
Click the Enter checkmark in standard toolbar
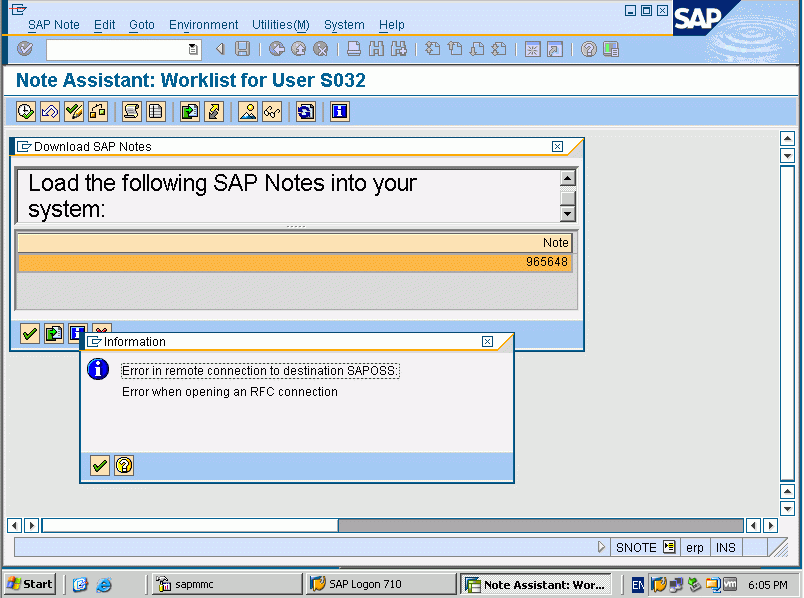pyautogui.click(x=25, y=49)
